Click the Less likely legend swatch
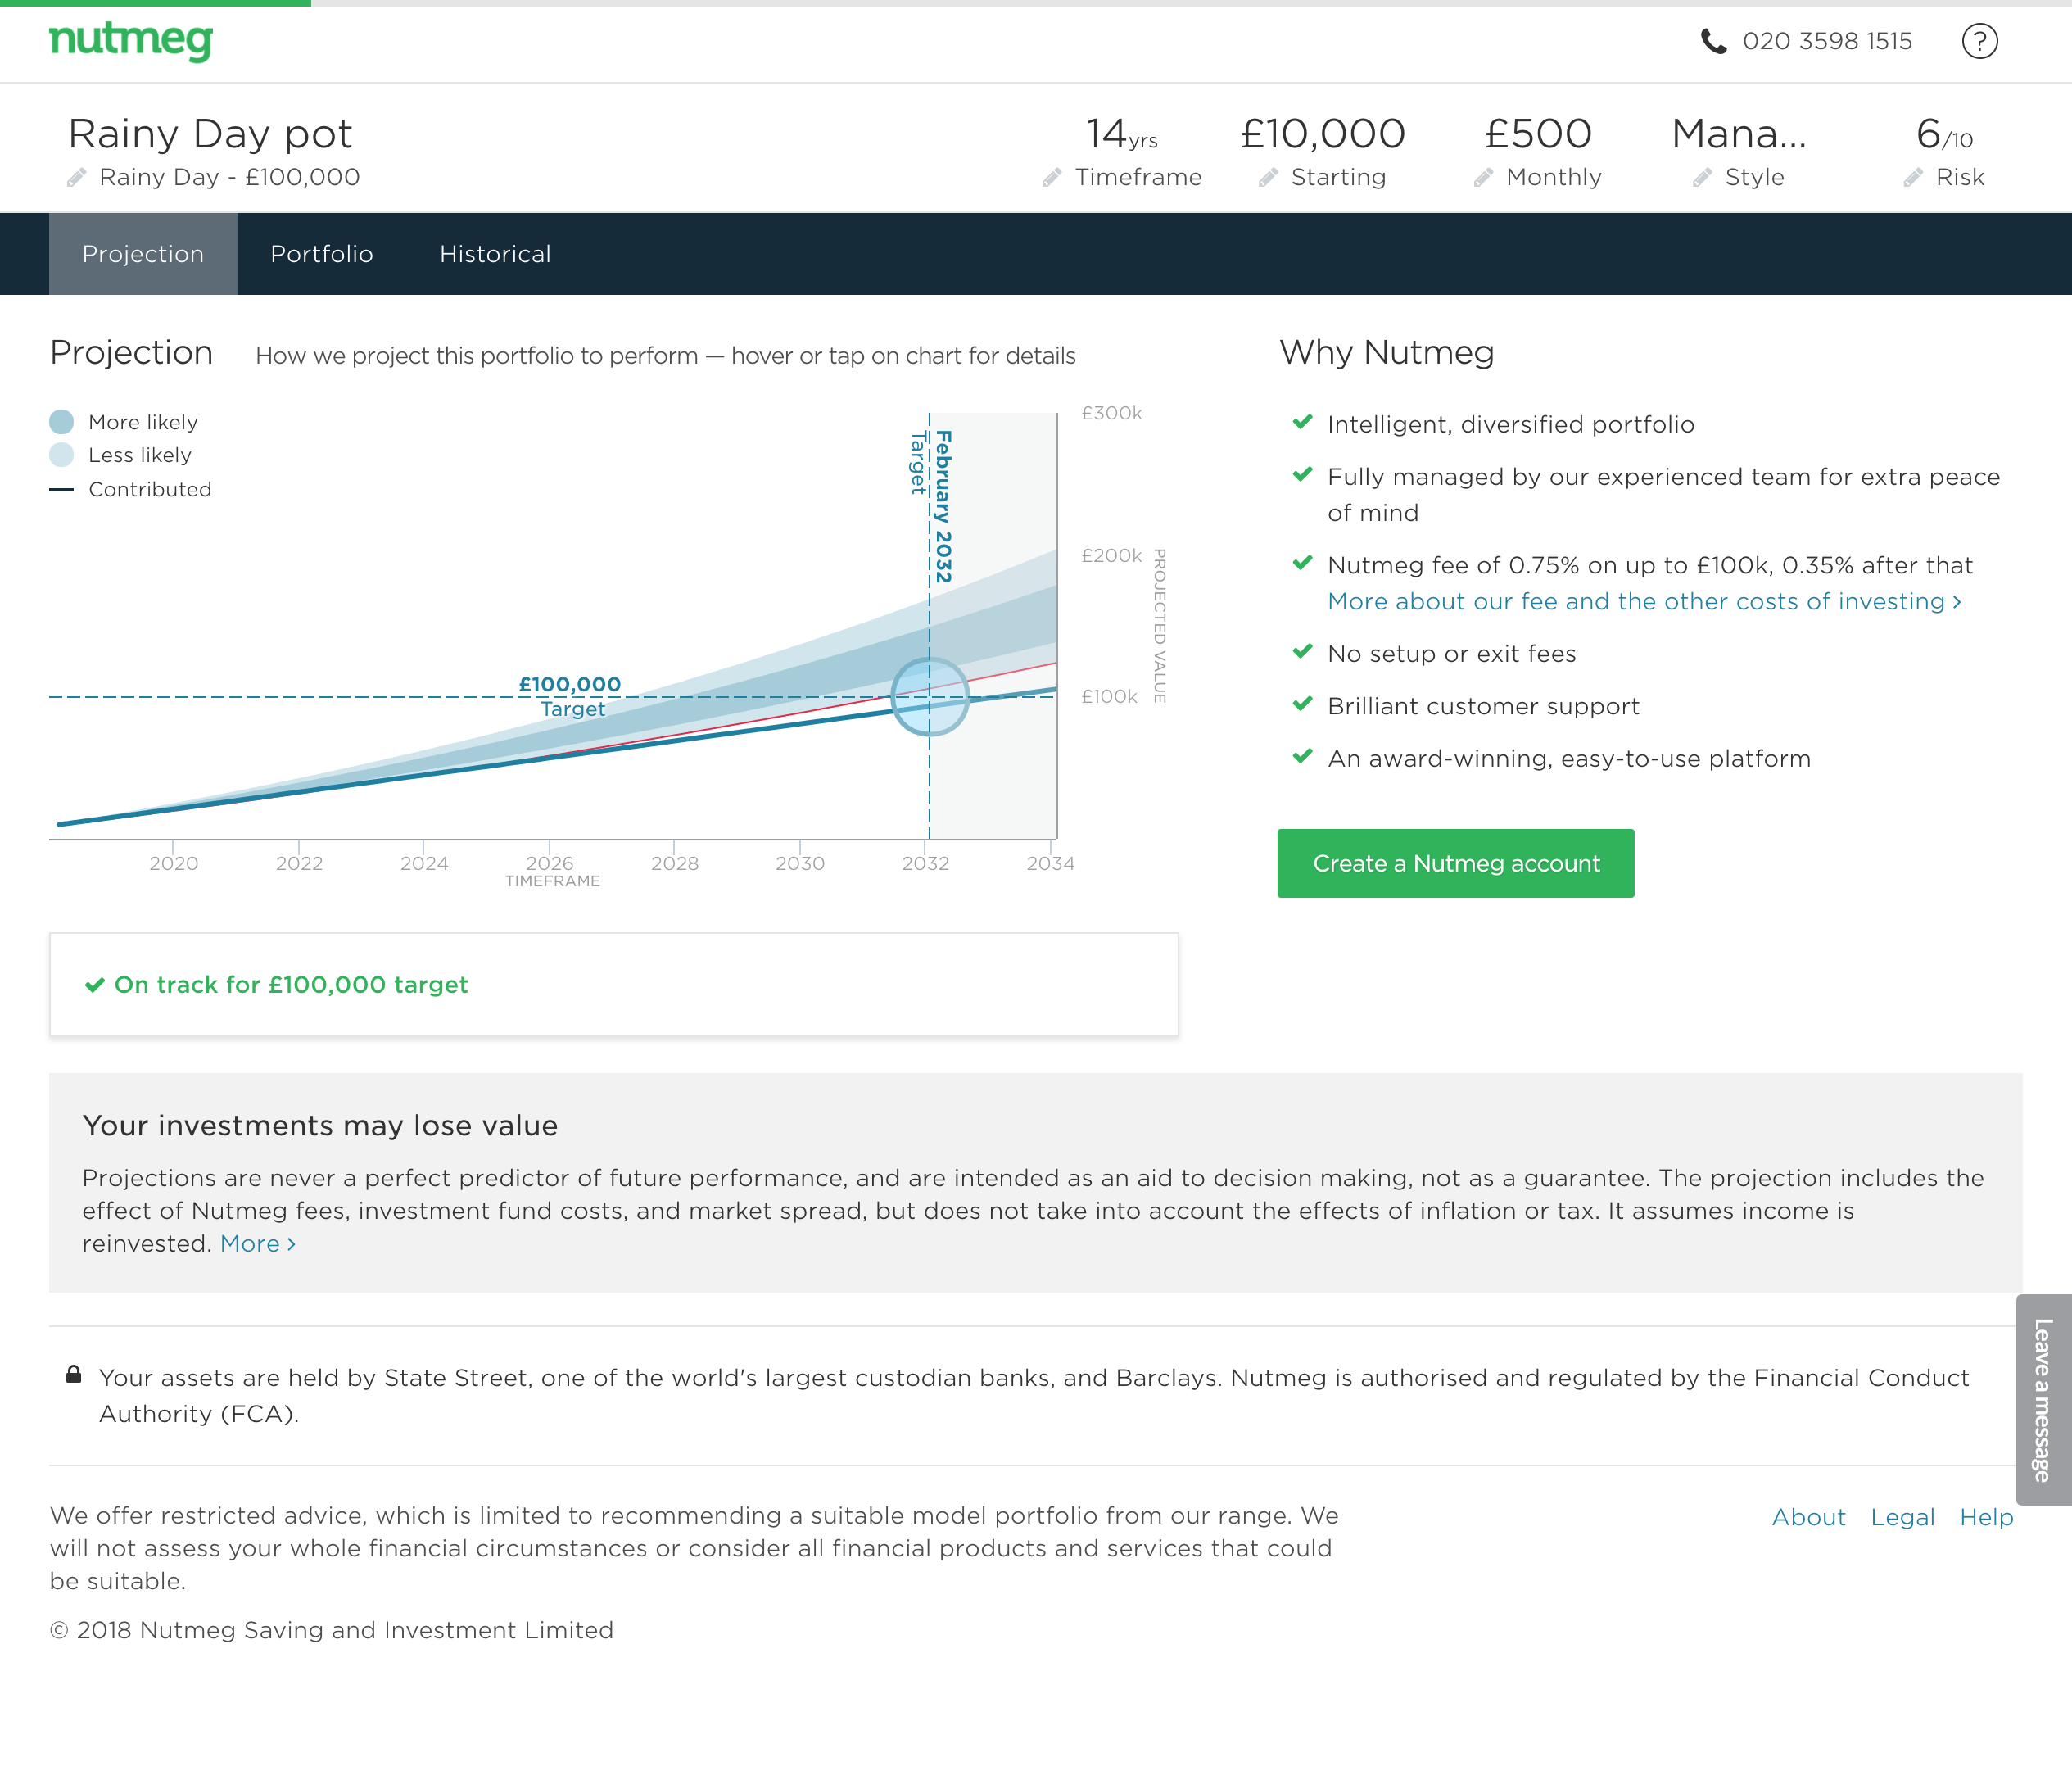The image size is (2072, 1771). pos(62,455)
